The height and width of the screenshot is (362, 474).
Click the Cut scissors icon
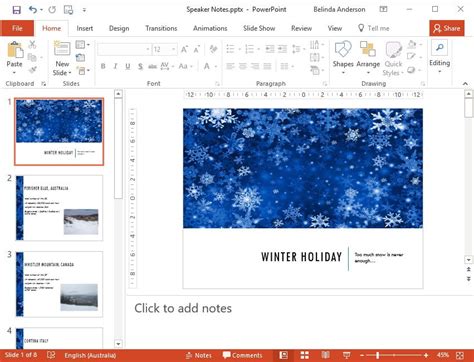click(32, 44)
